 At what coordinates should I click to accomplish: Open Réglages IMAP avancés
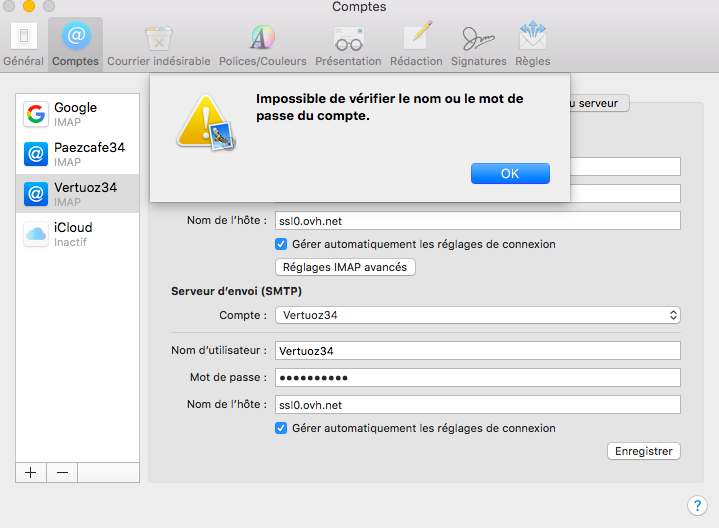344,267
